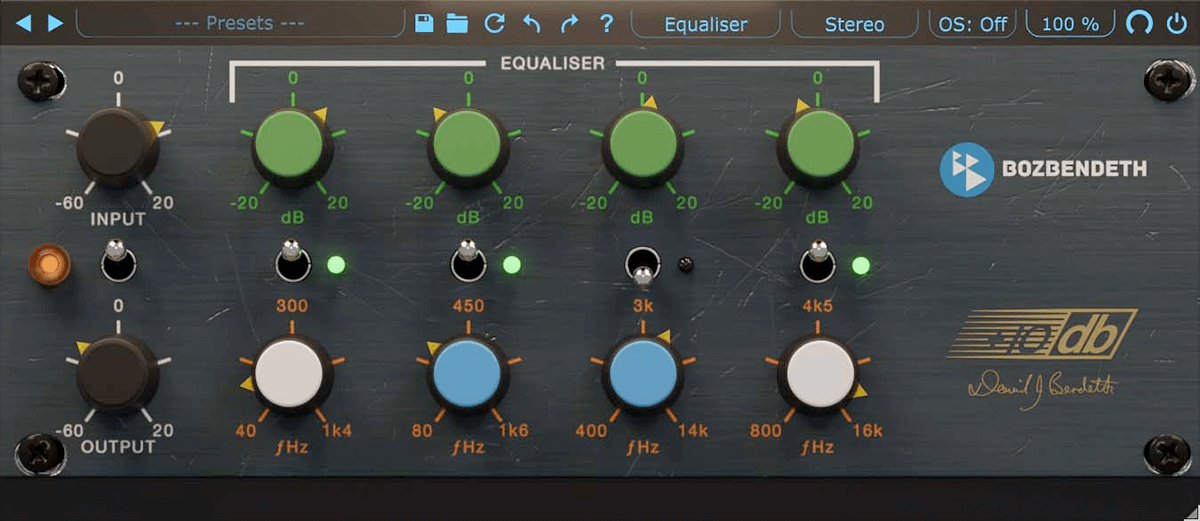Go to the previous preset arrow
Screen dimensions: 1200x521
click(24, 23)
